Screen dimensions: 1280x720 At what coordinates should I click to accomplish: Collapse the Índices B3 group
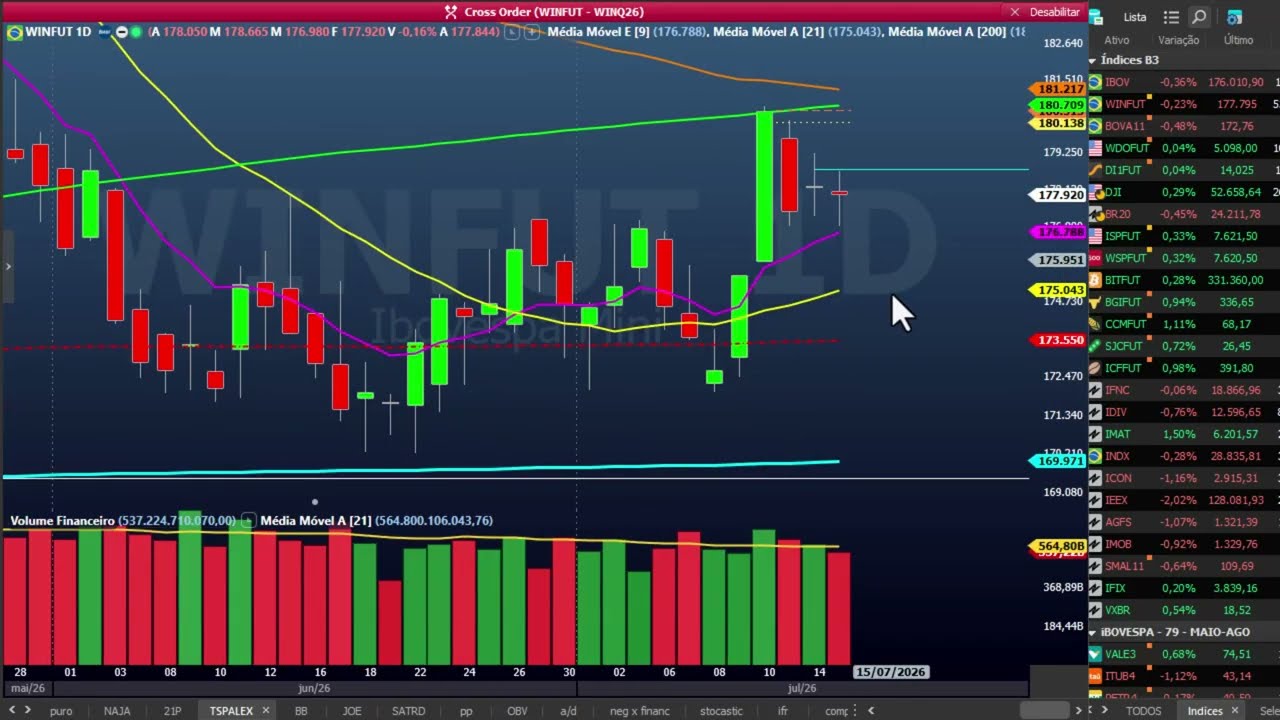(1093, 61)
